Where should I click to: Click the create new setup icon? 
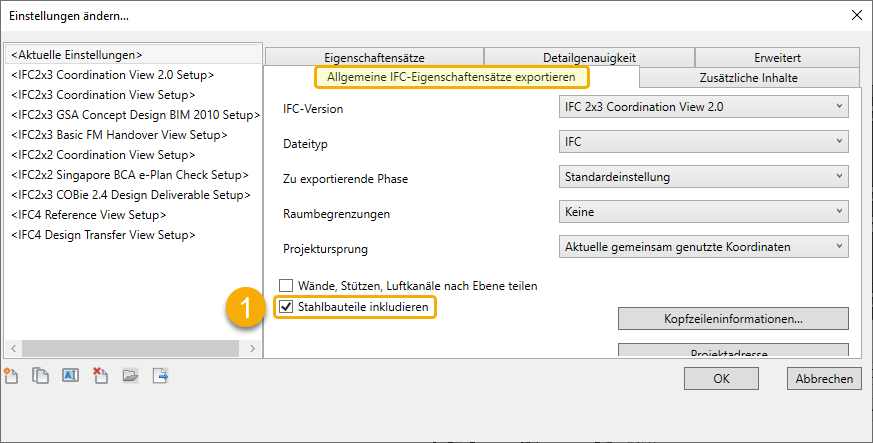point(12,376)
